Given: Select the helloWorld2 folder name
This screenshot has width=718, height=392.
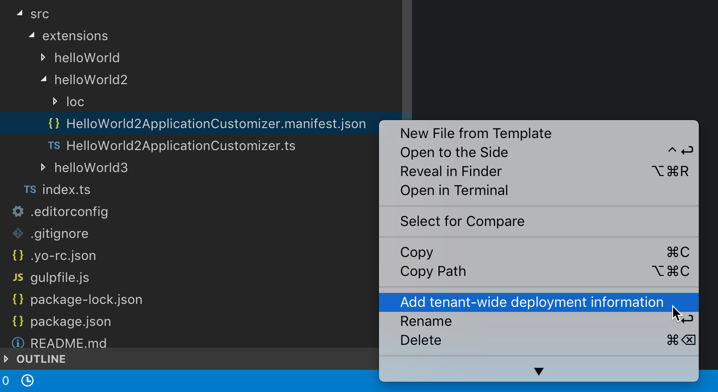Looking at the screenshot, I should [x=91, y=80].
